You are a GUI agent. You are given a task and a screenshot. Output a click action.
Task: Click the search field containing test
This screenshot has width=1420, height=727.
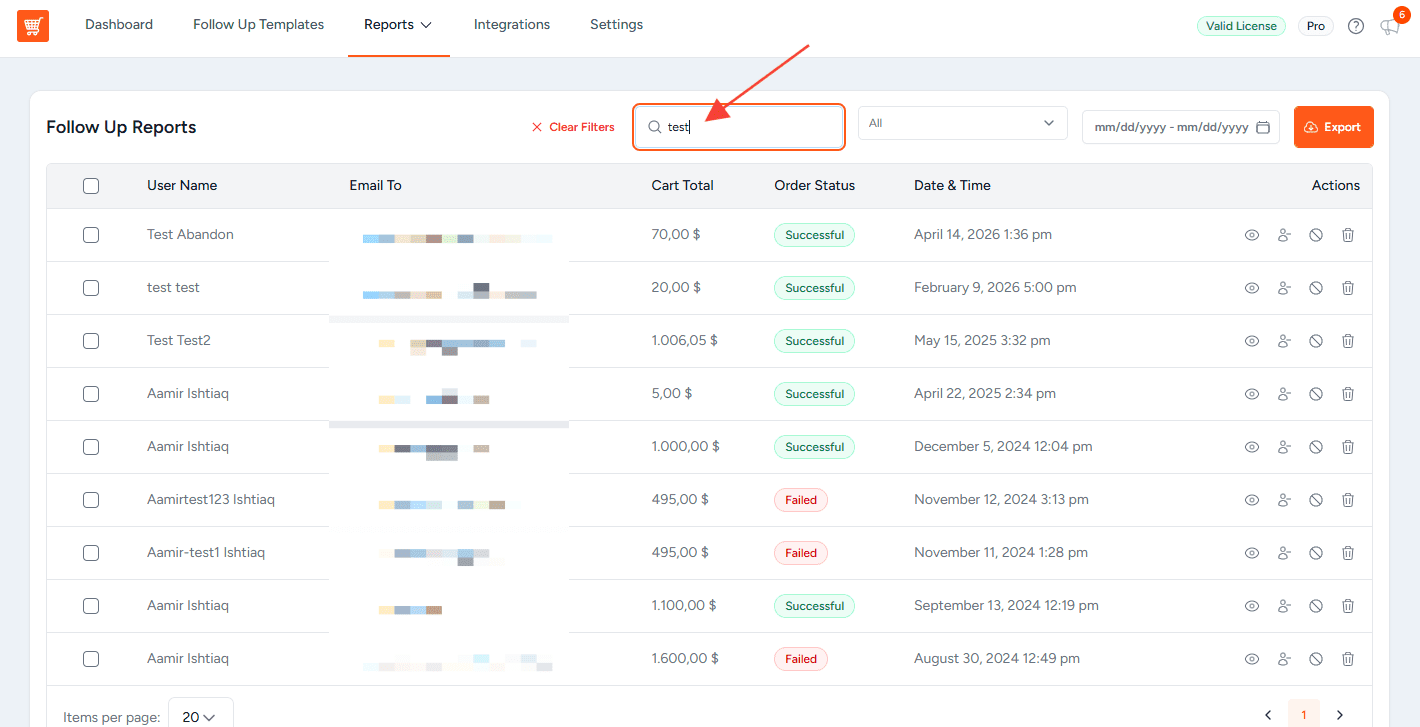coord(740,127)
